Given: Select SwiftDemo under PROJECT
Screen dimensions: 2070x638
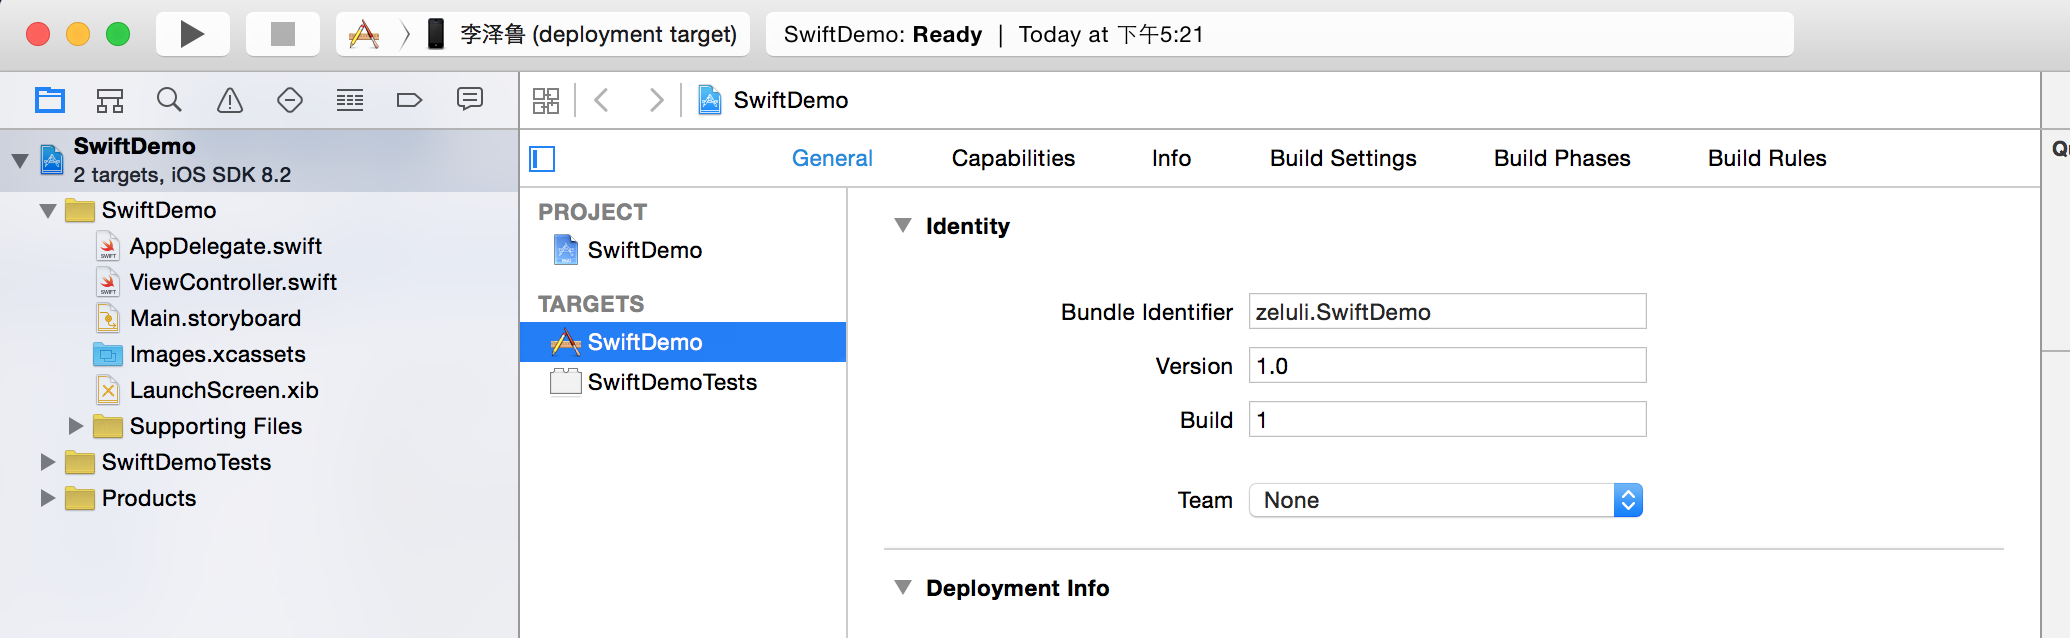Looking at the screenshot, I should click(645, 250).
